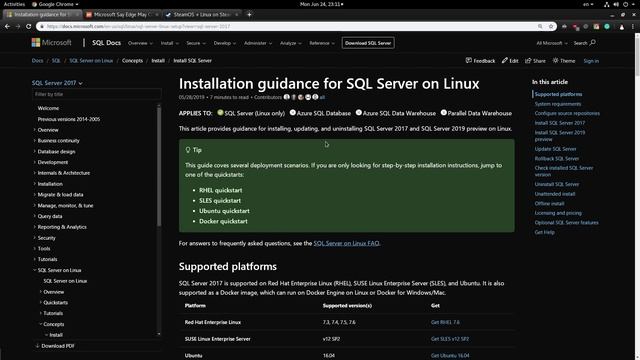This screenshot has height=360, width=640.
Task: Close the Installation guidance tab
Action: (77, 14)
